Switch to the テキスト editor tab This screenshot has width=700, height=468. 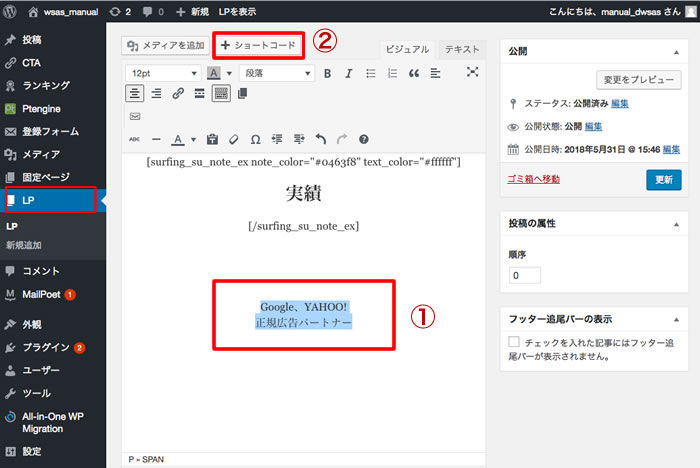462,49
